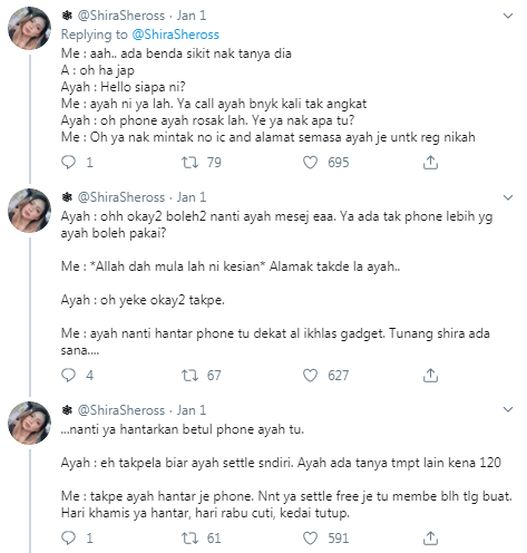527x553 pixels.
Task: Share the first tweet about reg nikah
Action: 430,162
